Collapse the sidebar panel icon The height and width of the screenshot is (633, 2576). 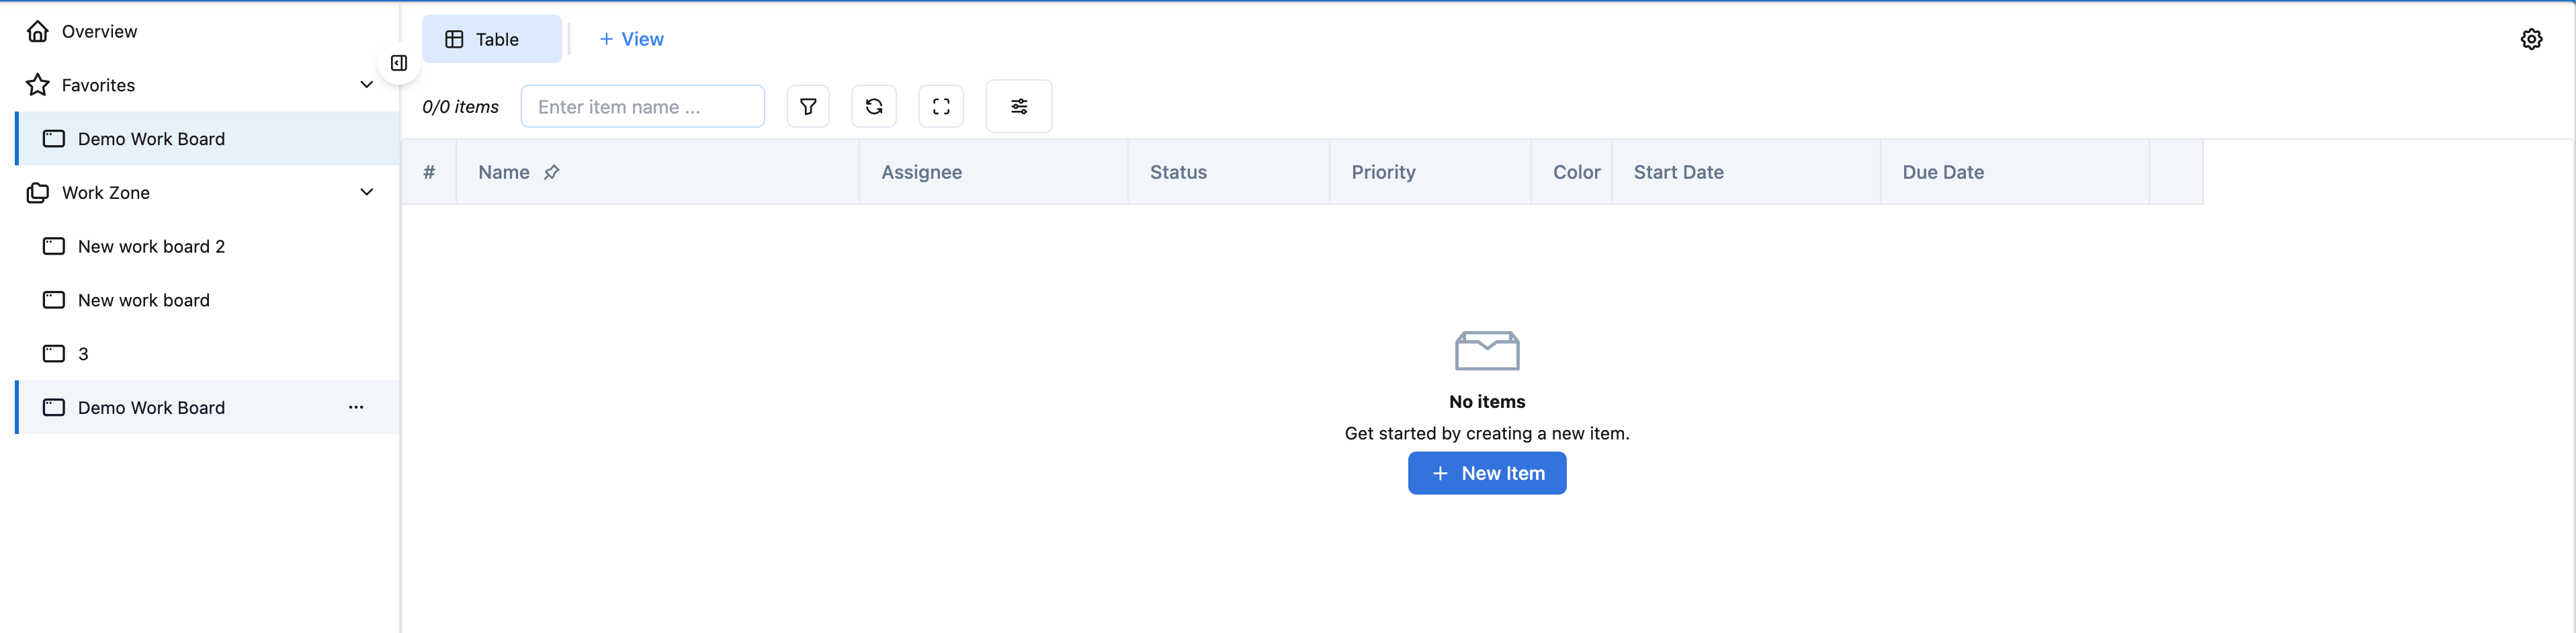[399, 64]
